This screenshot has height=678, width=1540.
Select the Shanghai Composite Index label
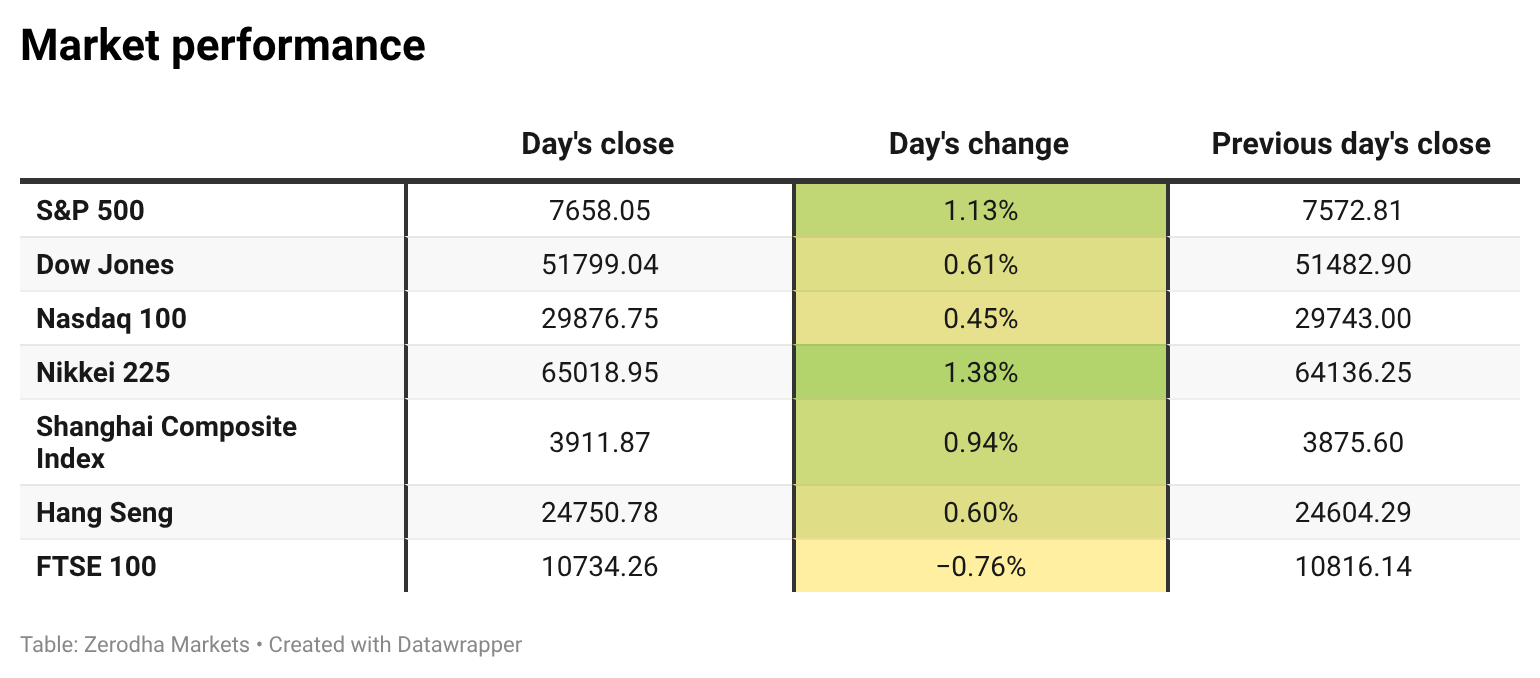coord(166,442)
